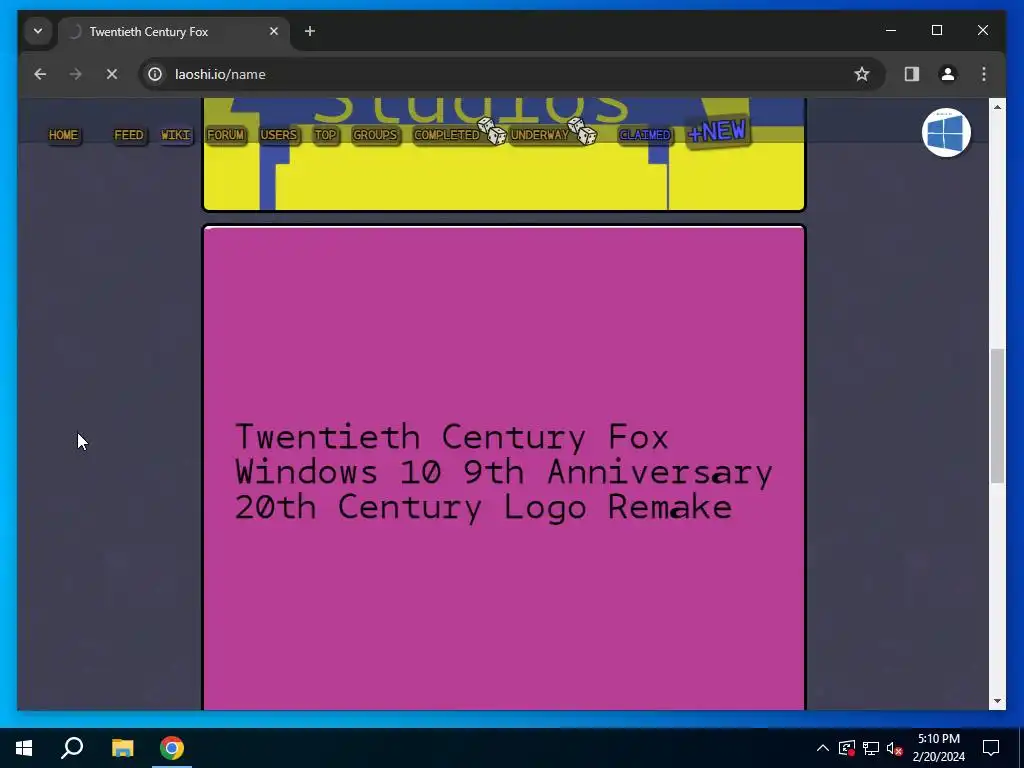
Task: Open taskbar search
Action: pyautogui.click(x=72, y=748)
